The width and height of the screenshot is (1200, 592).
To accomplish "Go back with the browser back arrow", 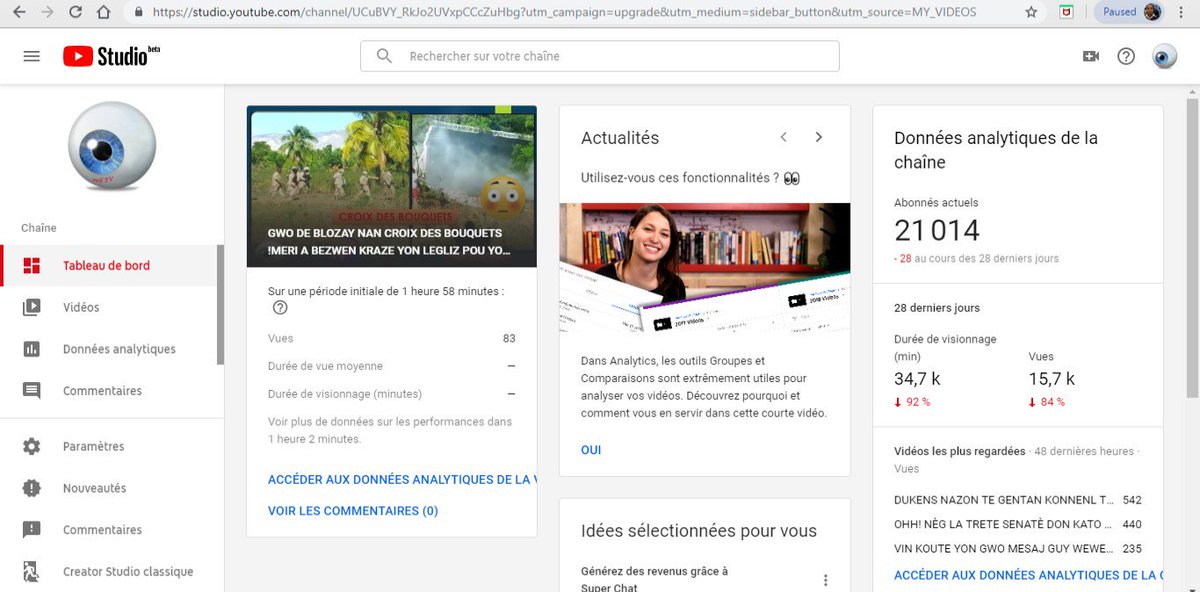I will click(19, 13).
